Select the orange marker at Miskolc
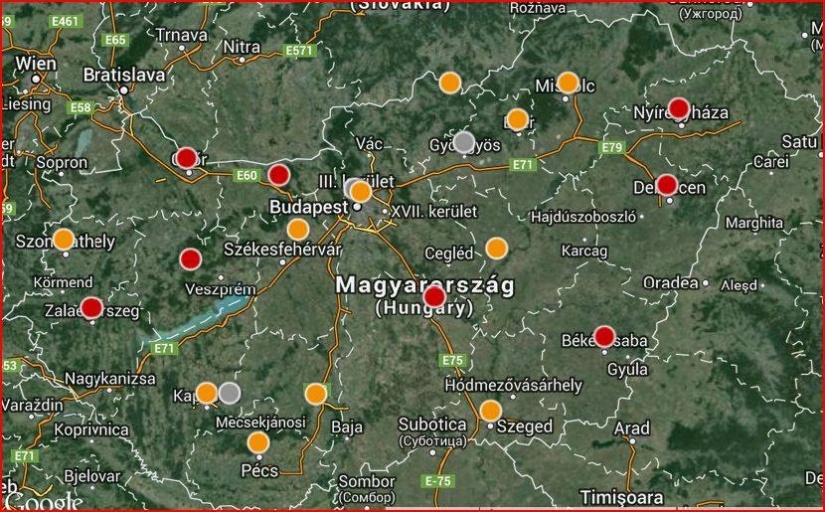Image resolution: width=825 pixels, height=512 pixels. click(x=568, y=83)
